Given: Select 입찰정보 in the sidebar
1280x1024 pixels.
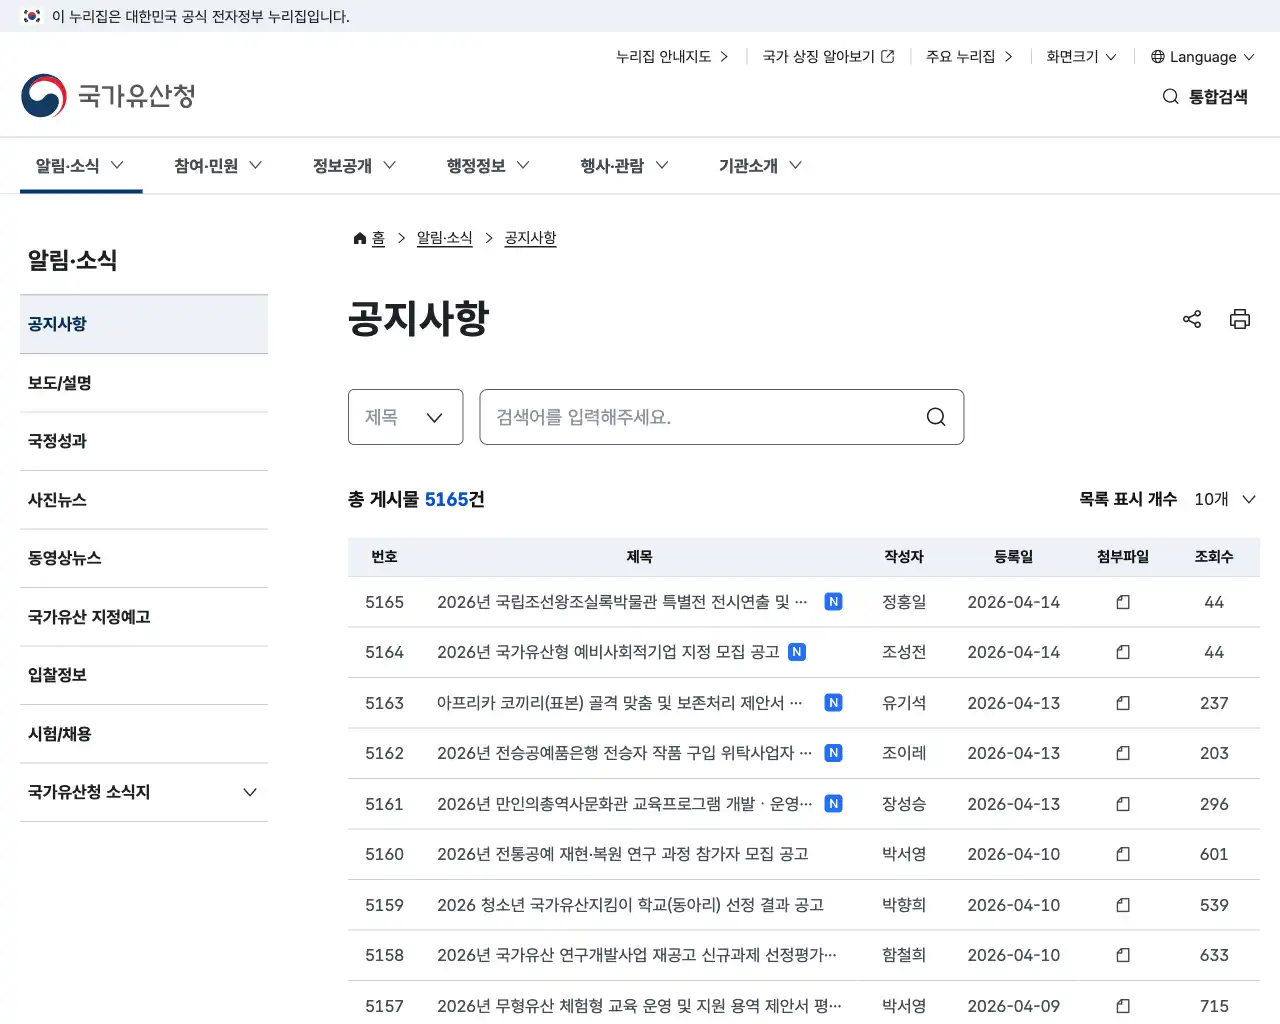Looking at the screenshot, I should click(144, 675).
